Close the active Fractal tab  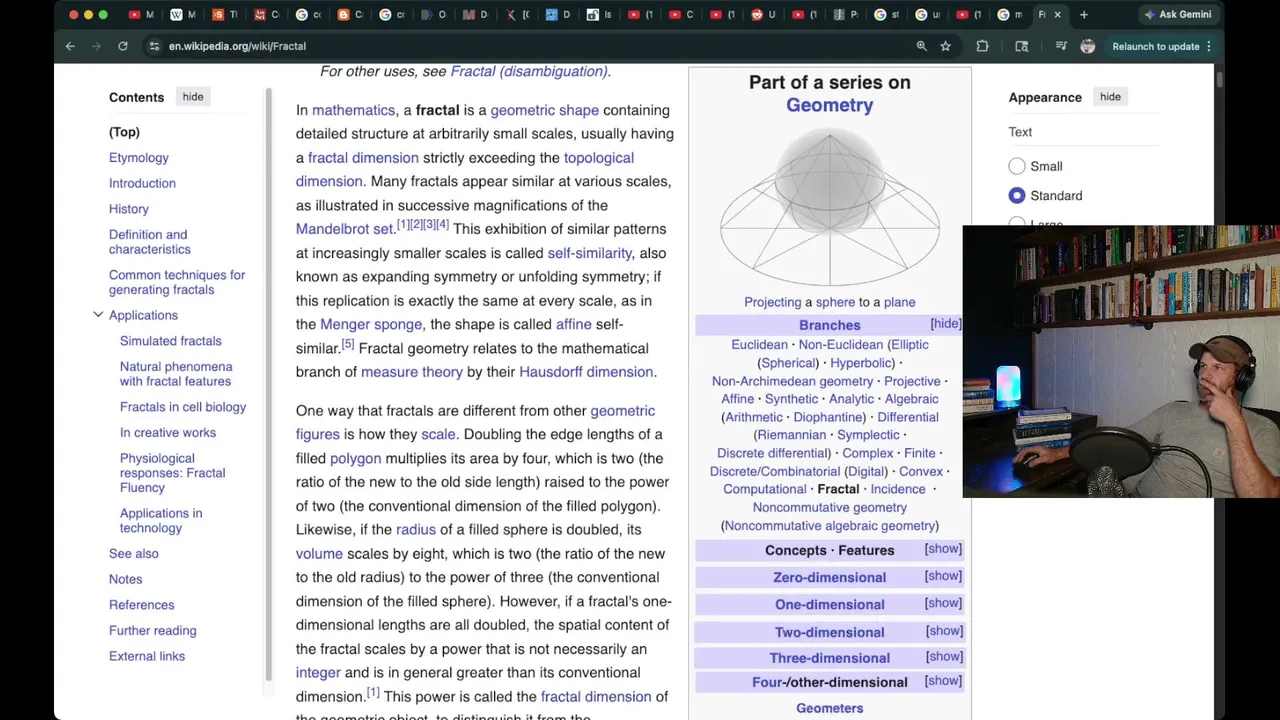point(1057,15)
